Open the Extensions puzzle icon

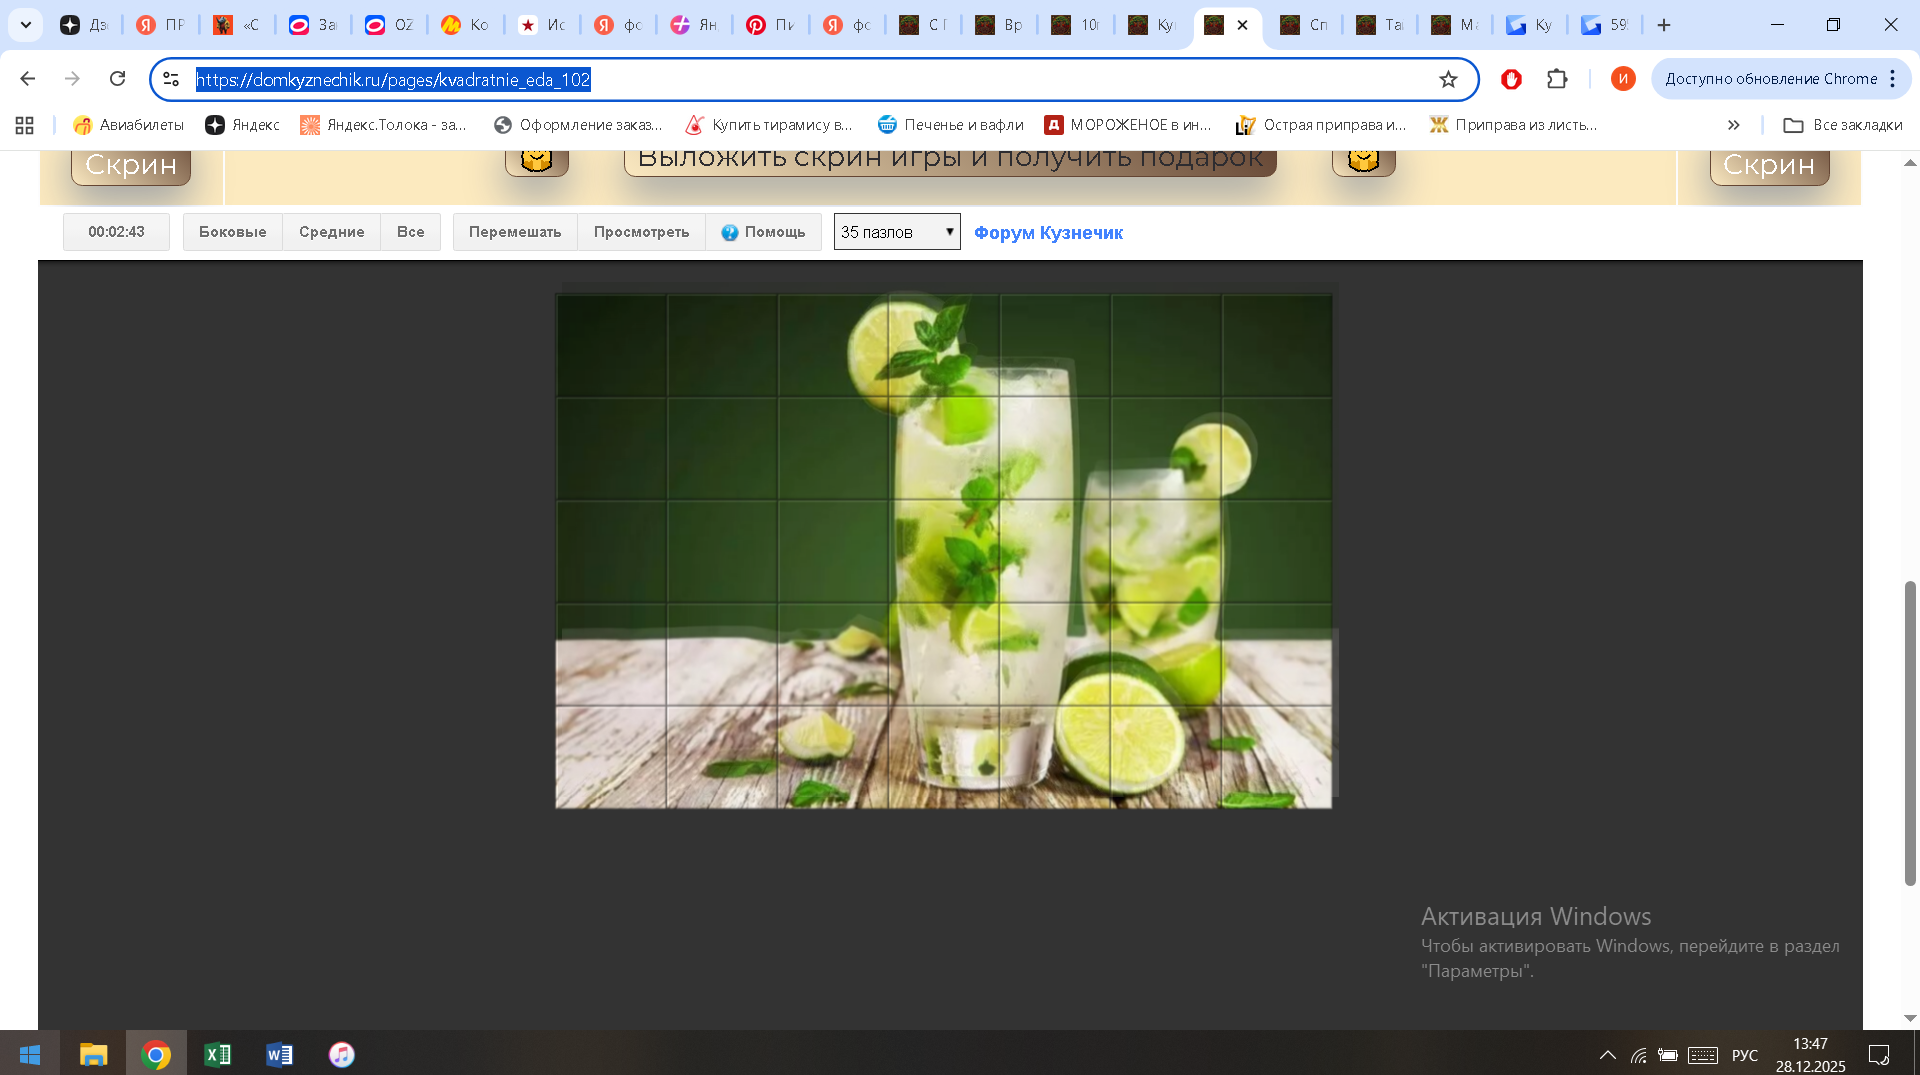point(1557,79)
